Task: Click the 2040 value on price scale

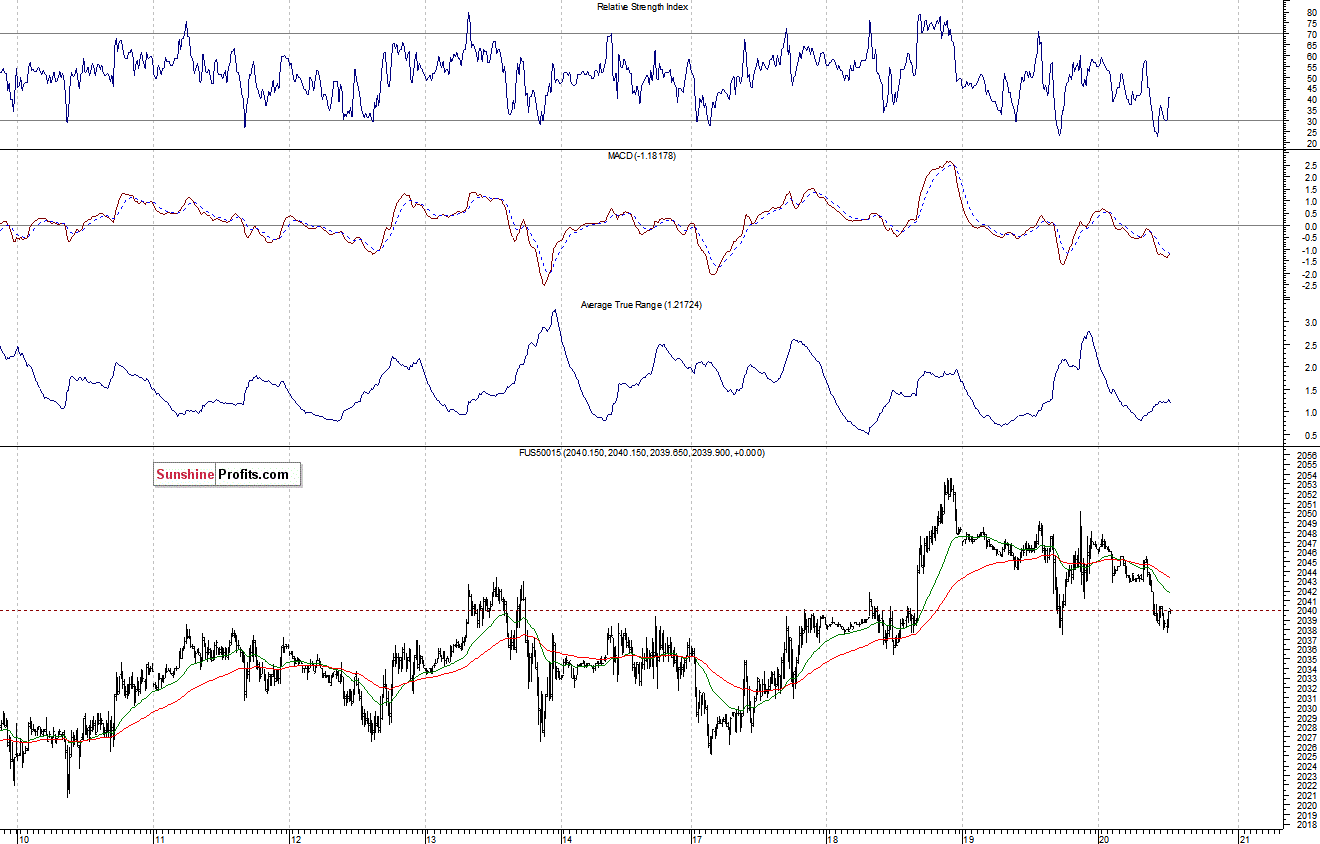Action: [x=1307, y=611]
